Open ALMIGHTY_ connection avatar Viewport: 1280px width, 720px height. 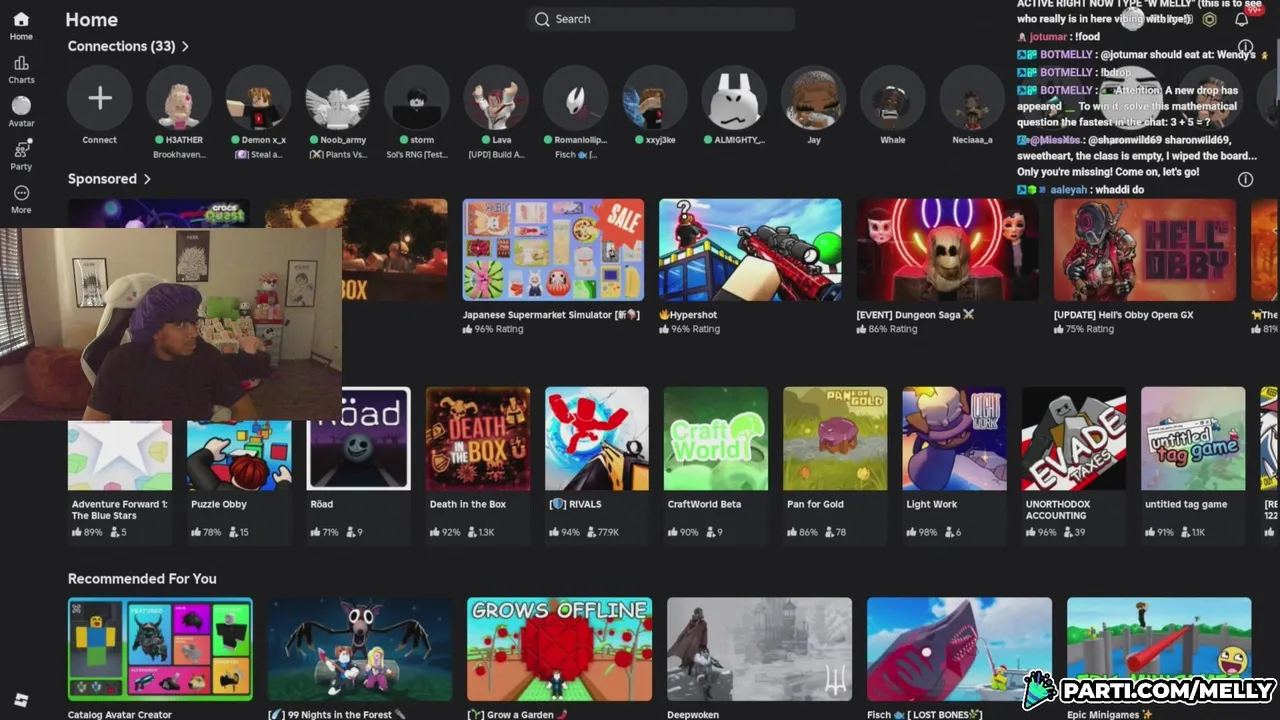coord(734,98)
